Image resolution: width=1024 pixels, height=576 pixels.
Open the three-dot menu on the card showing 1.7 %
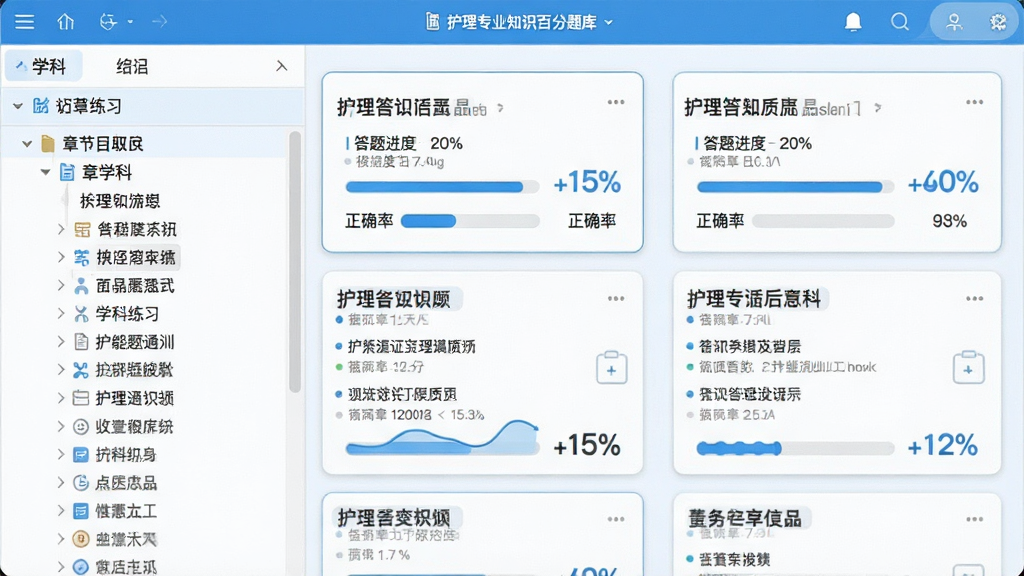pyautogui.click(x=616, y=519)
